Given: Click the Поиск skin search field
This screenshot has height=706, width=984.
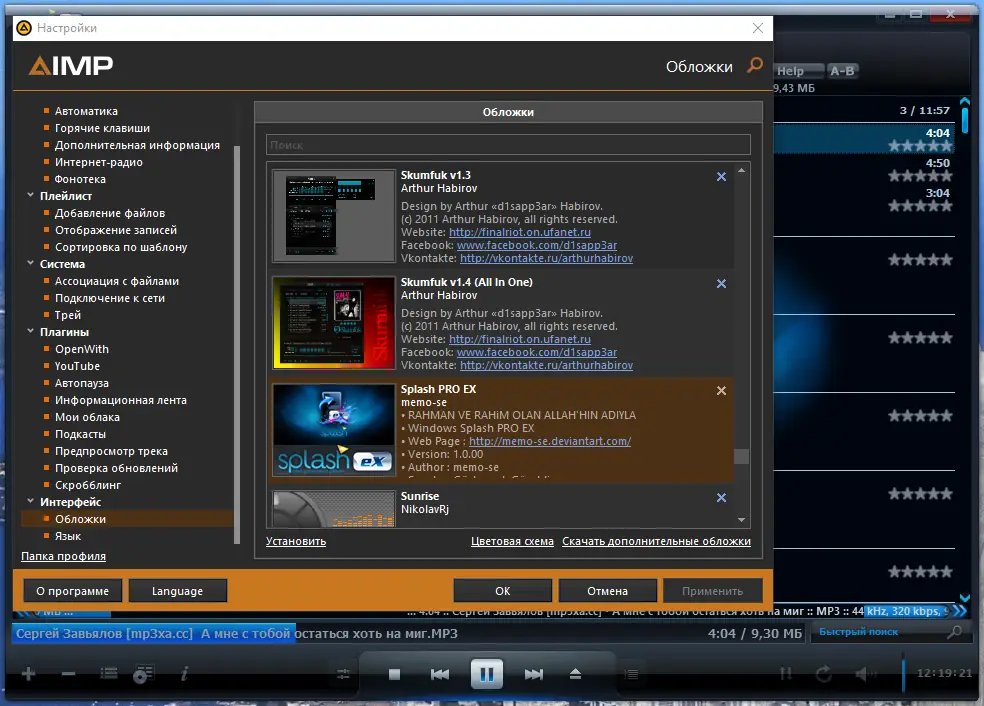Looking at the screenshot, I should pyautogui.click(x=508, y=145).
